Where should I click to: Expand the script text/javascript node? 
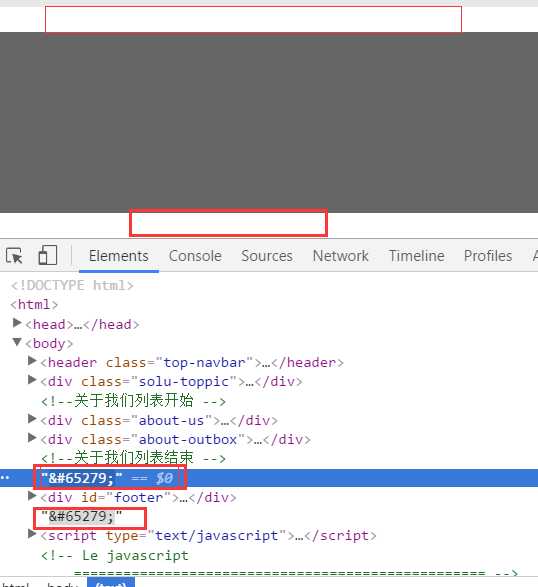coord(33,534)
